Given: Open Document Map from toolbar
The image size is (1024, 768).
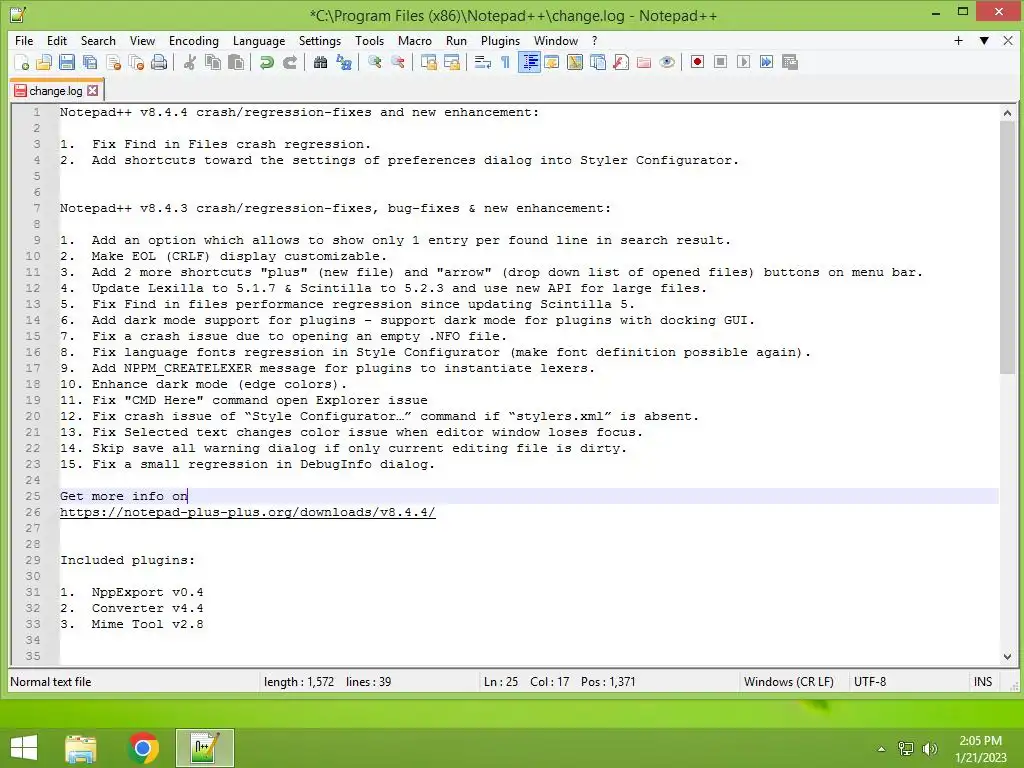Looking at the screenshot, I should click(575, 62).
